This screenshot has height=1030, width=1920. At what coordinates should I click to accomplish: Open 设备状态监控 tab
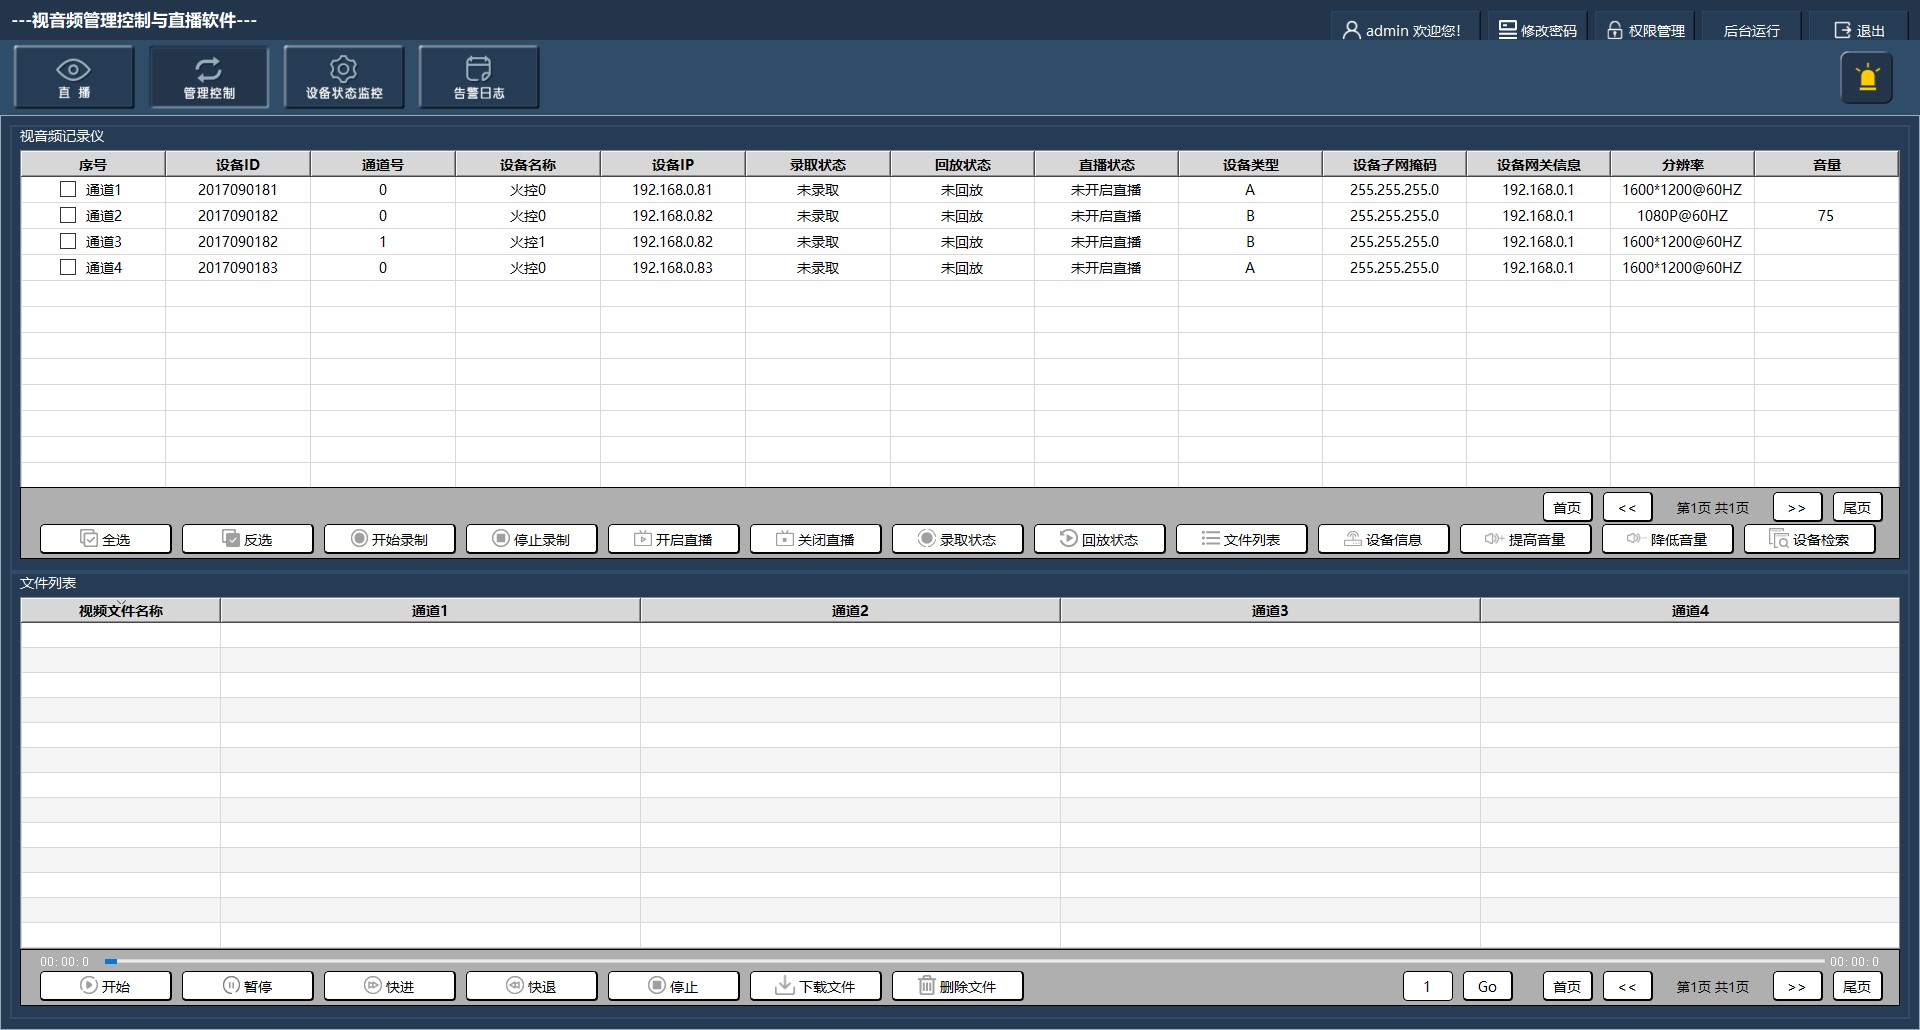pyautogui.click(x=344, y=77)
